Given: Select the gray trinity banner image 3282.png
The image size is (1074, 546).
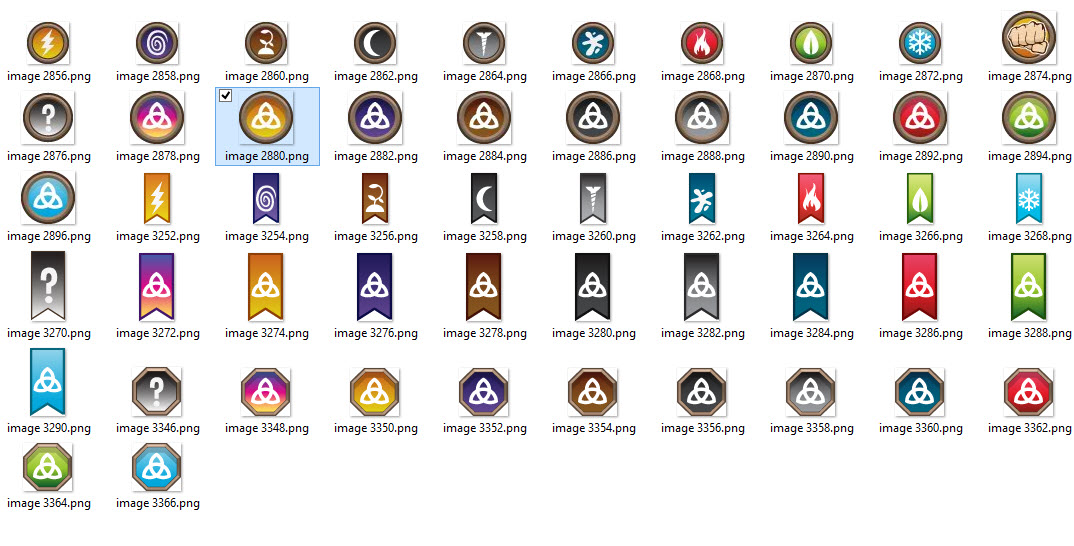Looking at the screenshot, I should tap(701, 286).
